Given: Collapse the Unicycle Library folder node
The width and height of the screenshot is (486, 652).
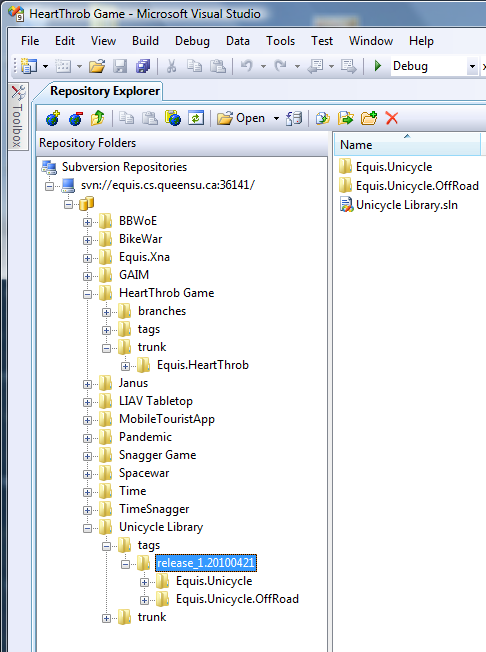Looking at the screenshot, I should click(x=87, y=529).
